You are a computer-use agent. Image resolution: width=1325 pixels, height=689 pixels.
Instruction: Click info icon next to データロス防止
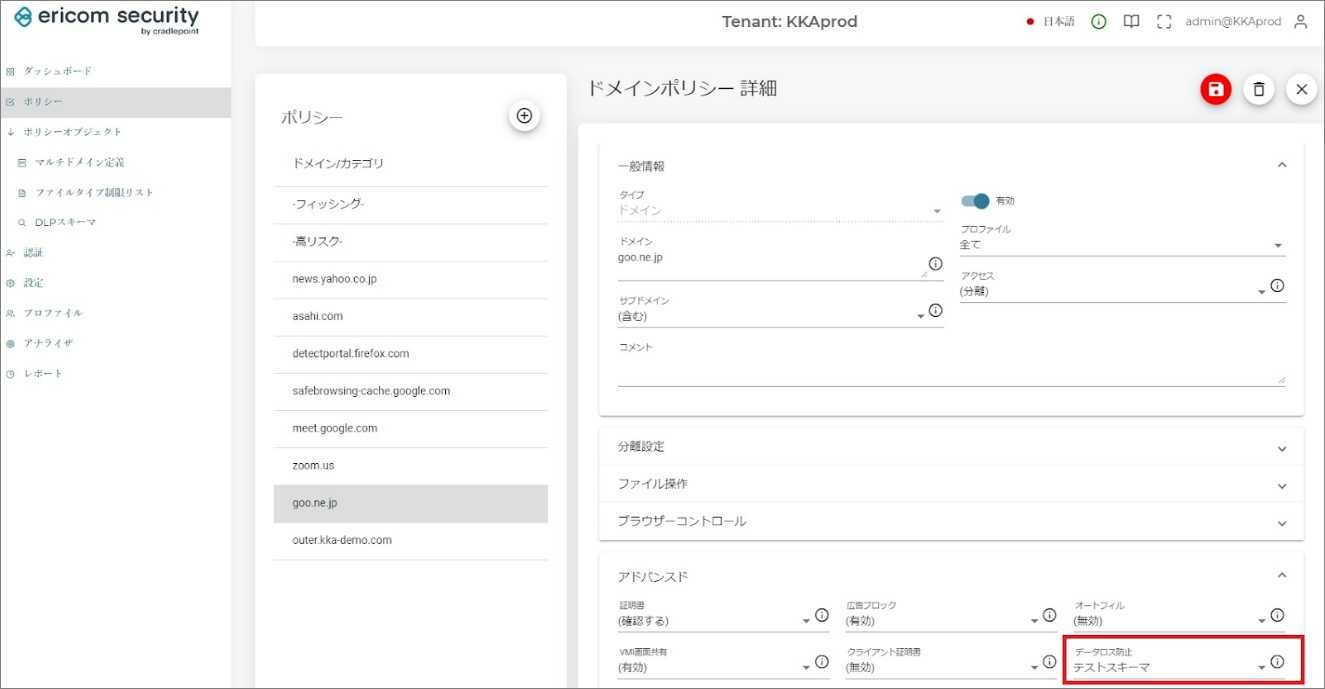click(1277, 662)
